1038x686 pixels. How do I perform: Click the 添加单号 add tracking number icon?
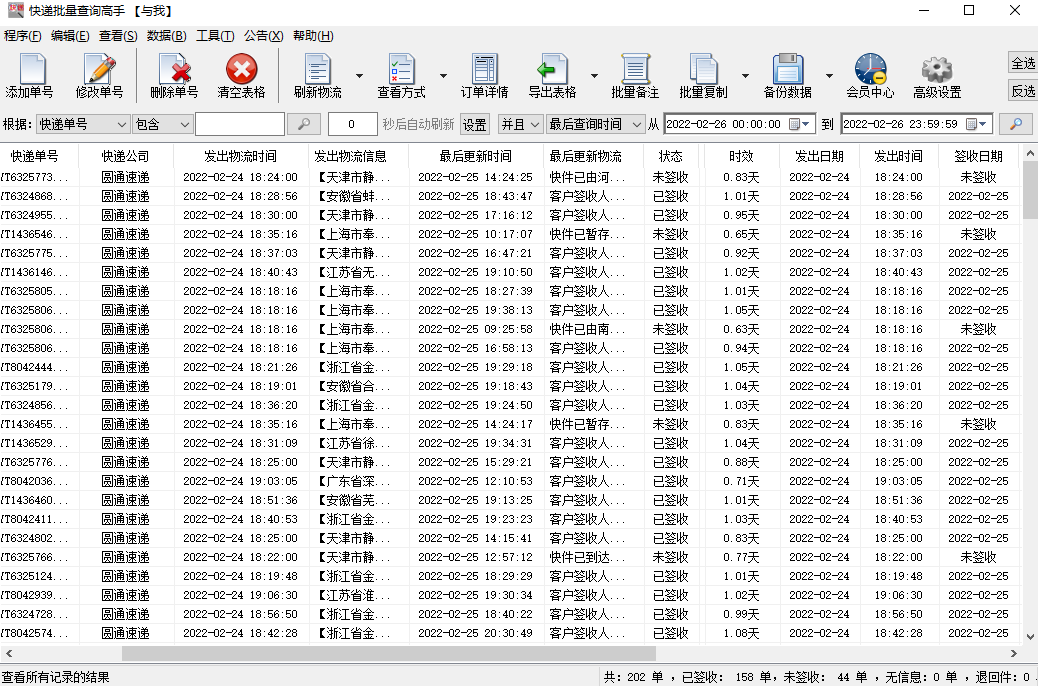click(29, 76)
